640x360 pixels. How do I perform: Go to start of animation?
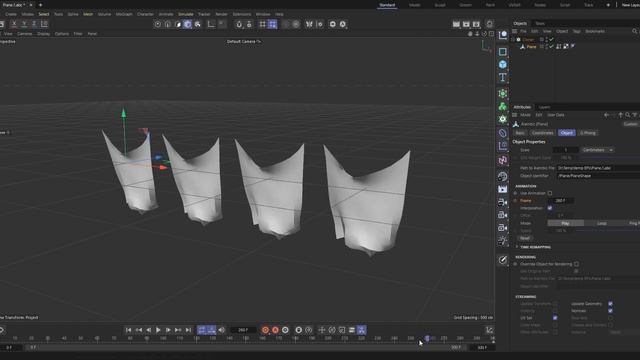tap(129, 330)
